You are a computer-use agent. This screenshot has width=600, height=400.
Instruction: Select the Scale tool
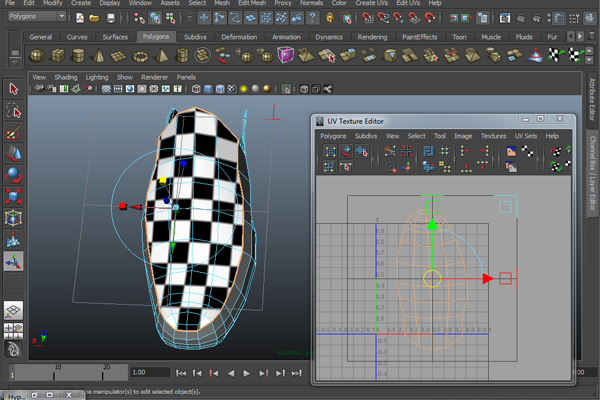[13, 196]
